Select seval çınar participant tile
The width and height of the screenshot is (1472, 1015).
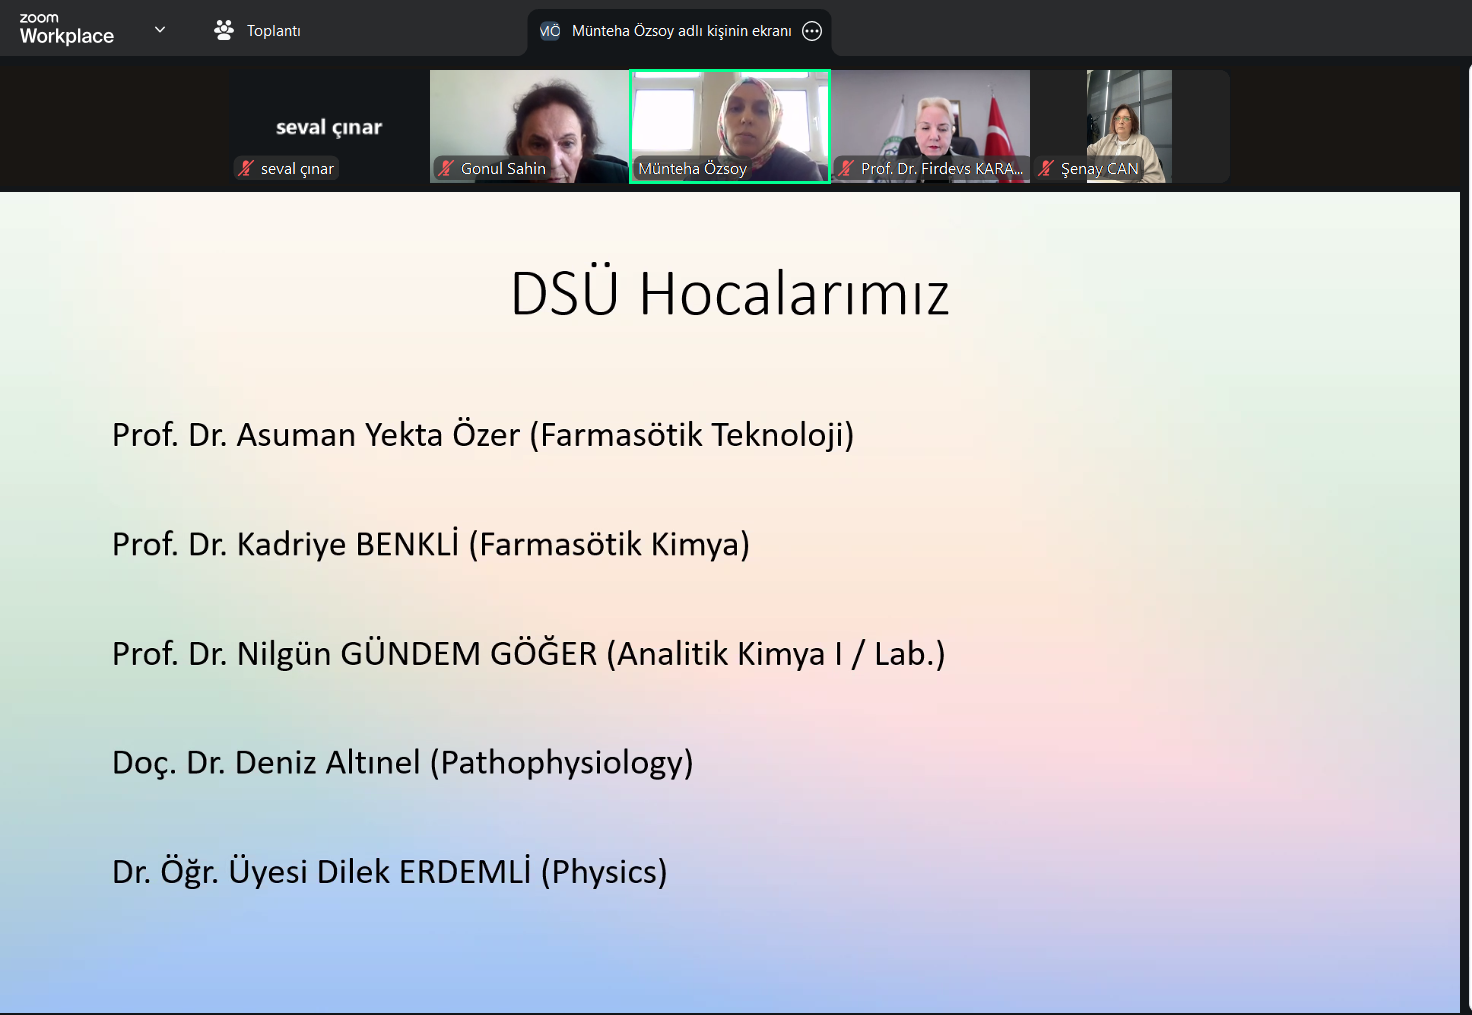pos(330,126)
